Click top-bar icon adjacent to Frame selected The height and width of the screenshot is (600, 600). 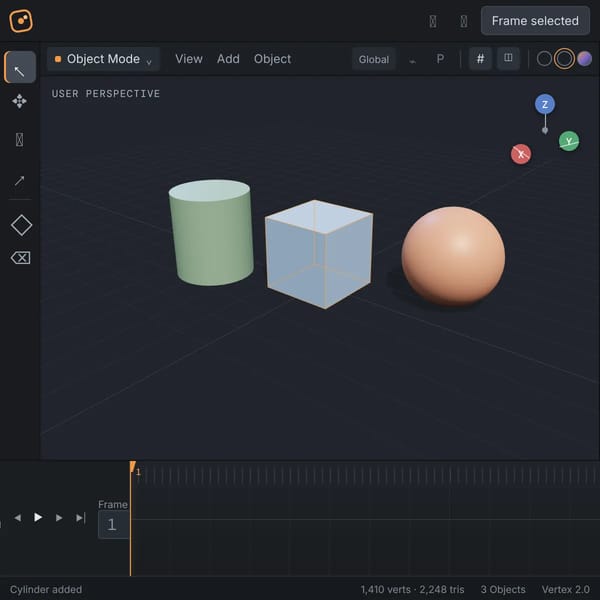click(x=464, y=21)
